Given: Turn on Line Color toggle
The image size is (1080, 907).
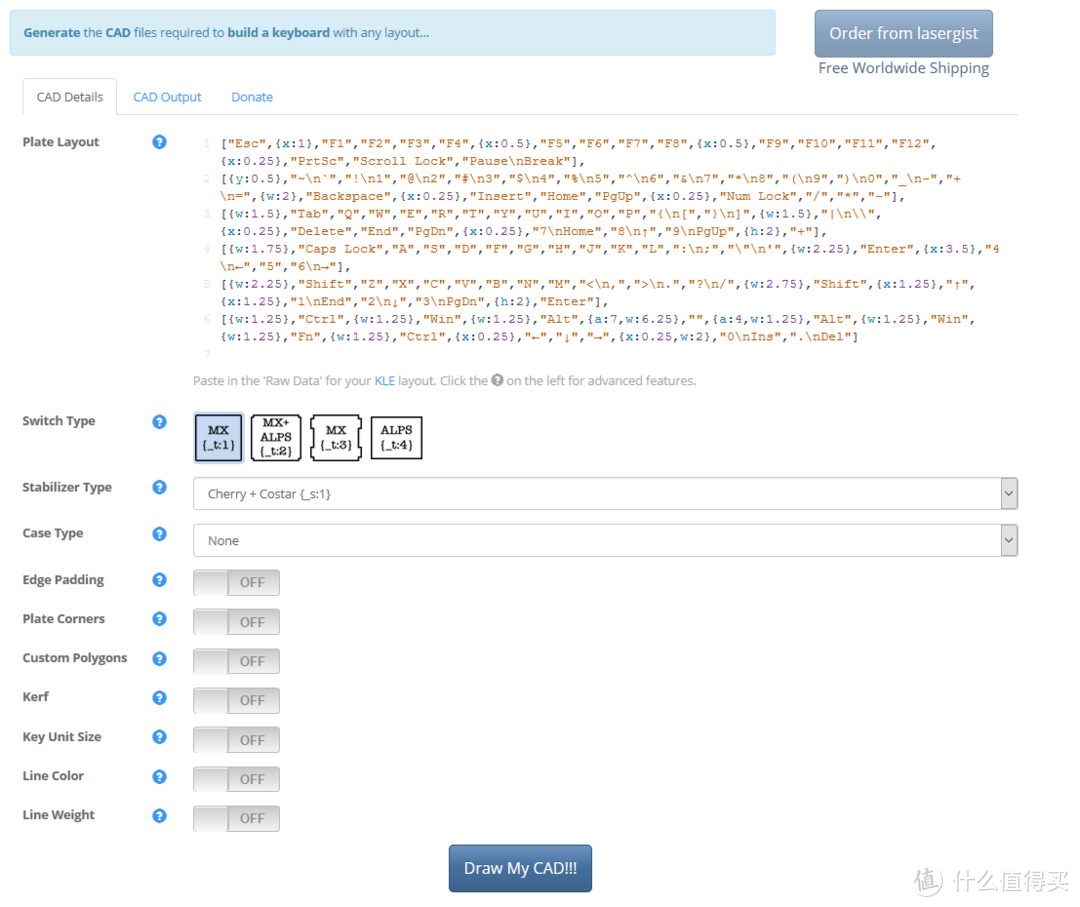Looking at the screenshot, I should (236, 779).
